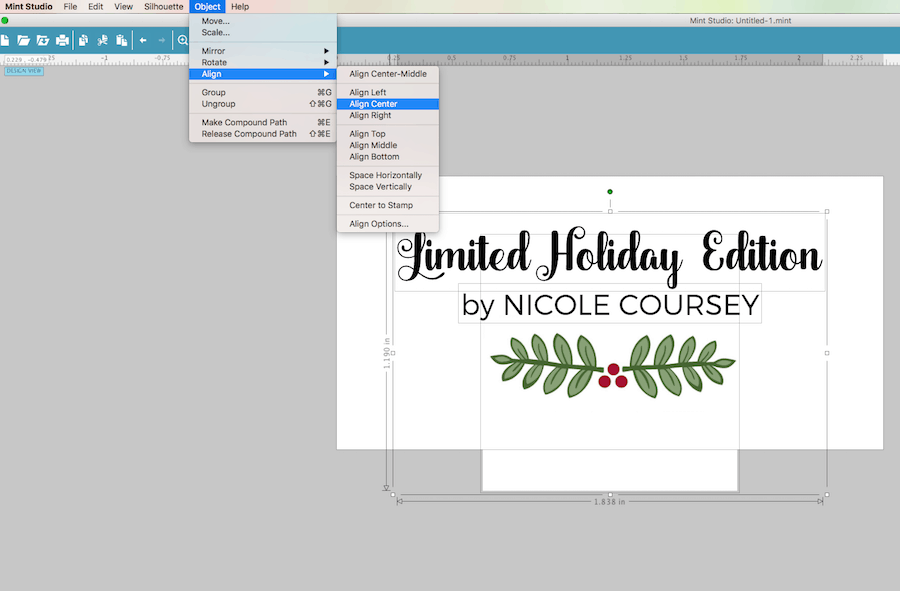Choose Make Compound Path
The image size is (900, 591).
262,122
